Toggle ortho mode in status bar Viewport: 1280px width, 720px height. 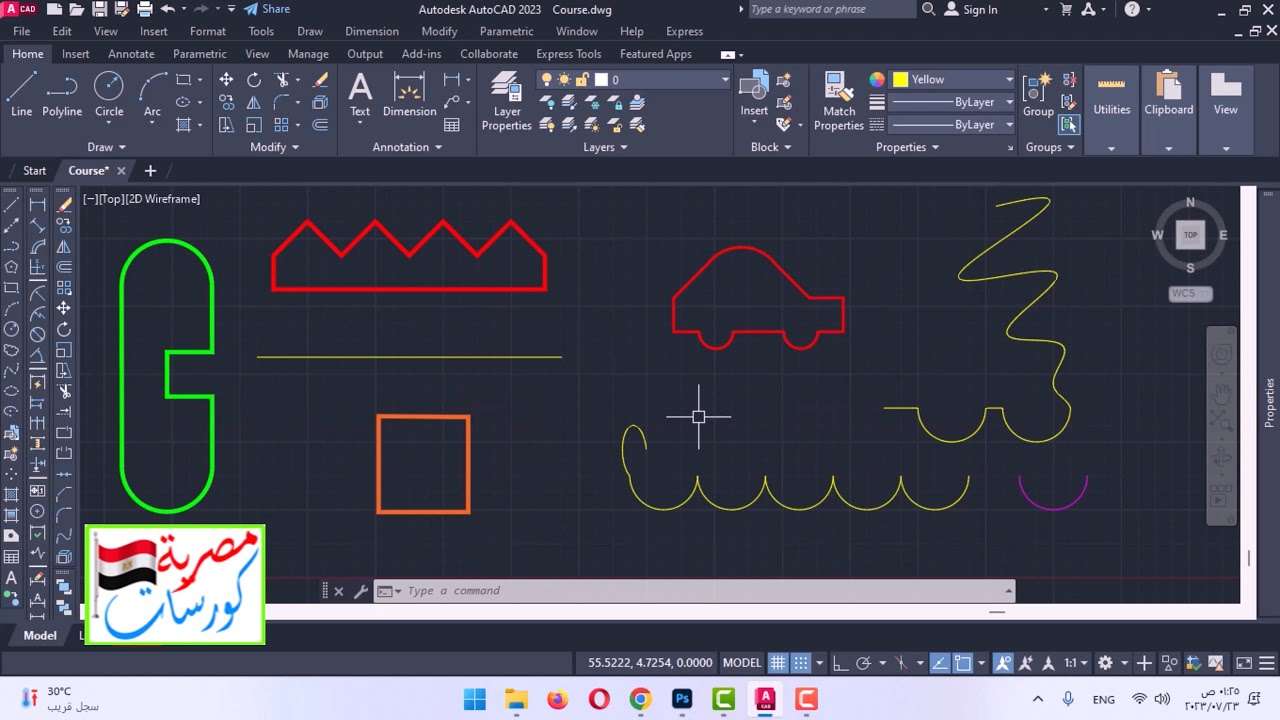point(841,663)
